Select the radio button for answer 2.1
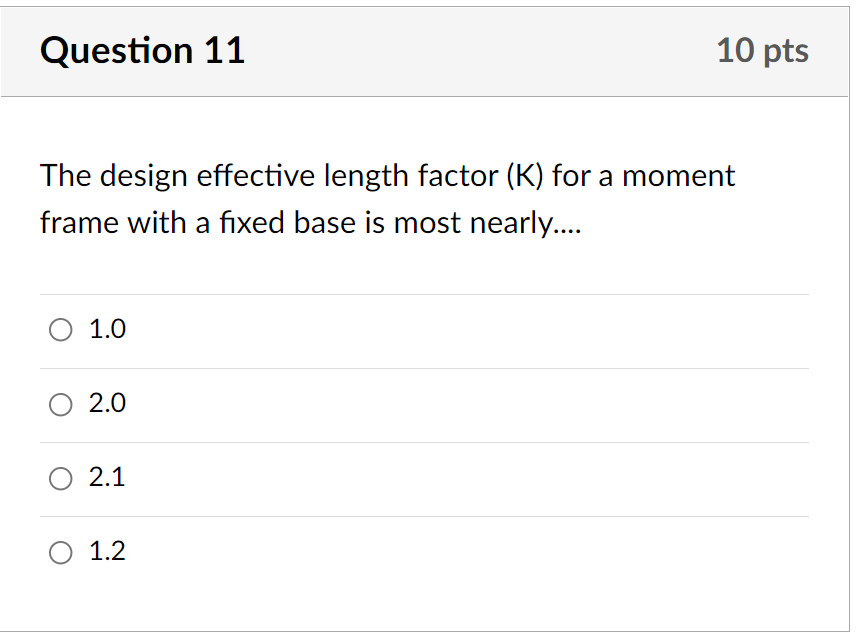This screenshot has width=866, height=638. (61, 478)
